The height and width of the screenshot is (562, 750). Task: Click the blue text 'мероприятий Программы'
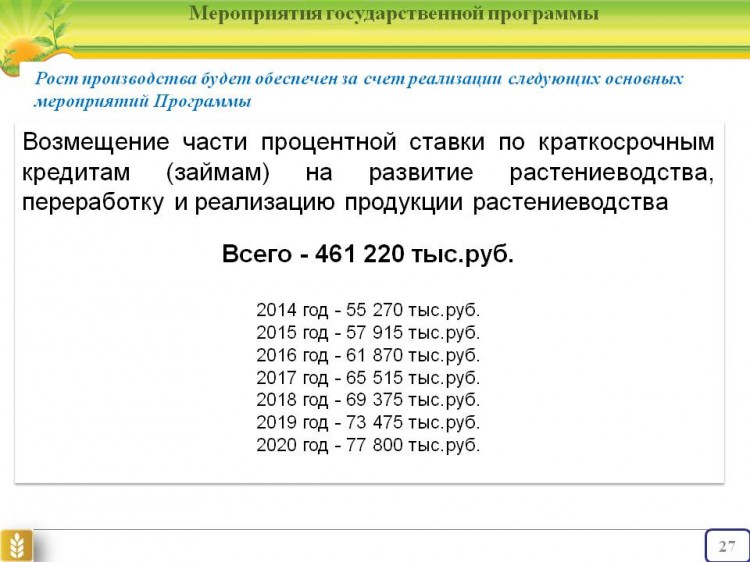pos(143,101)
